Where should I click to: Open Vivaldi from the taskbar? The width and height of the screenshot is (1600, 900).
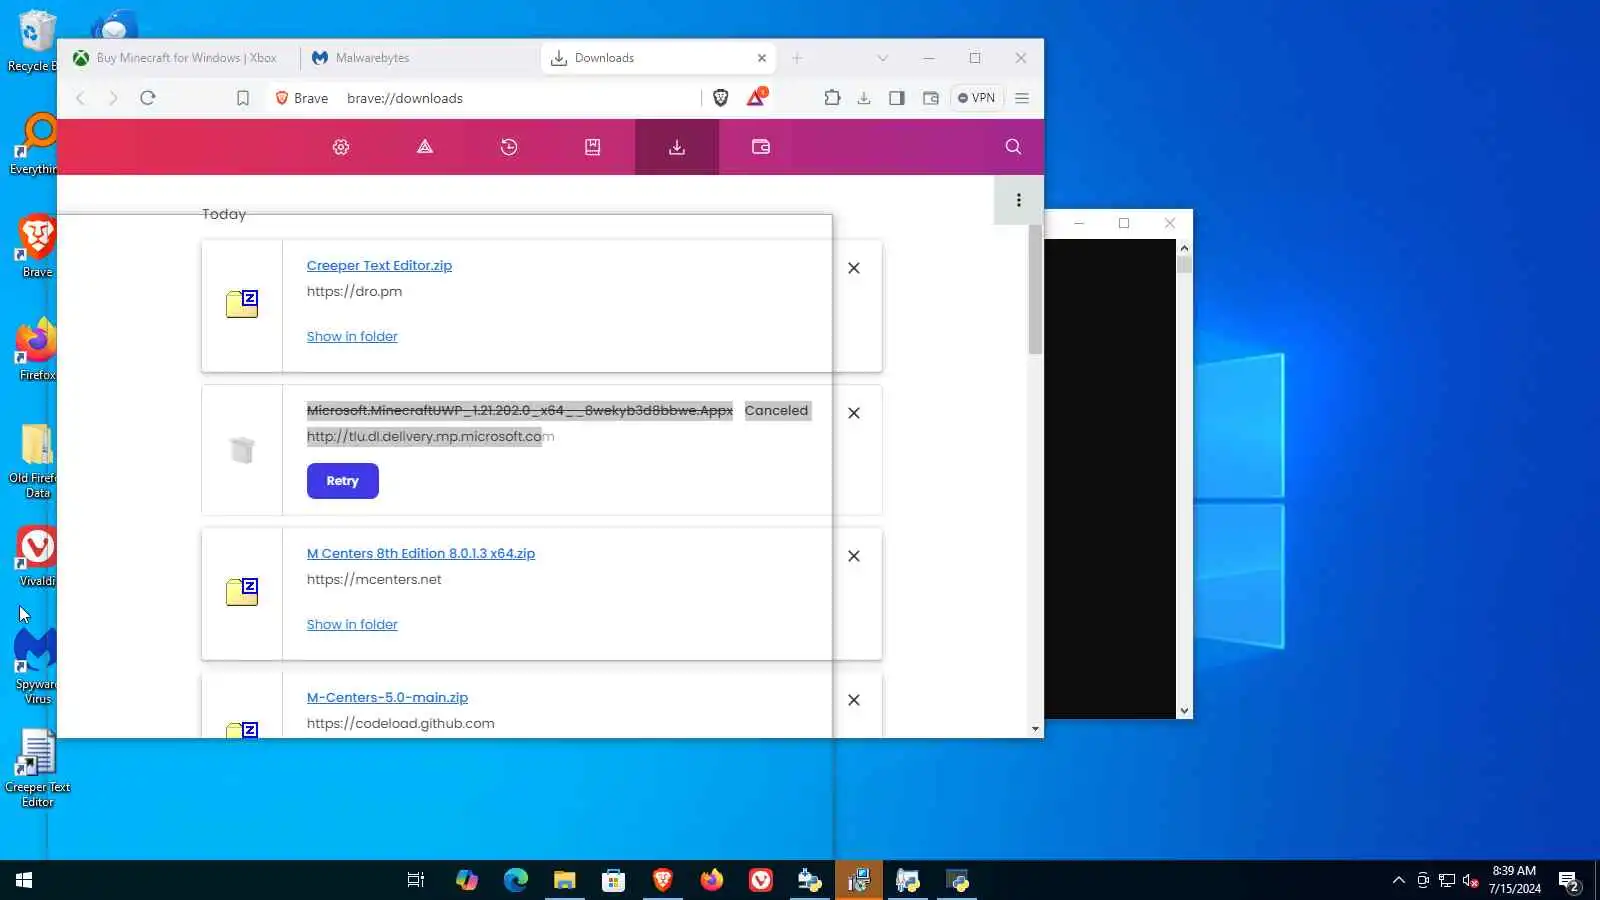click(x=760, y=880)
